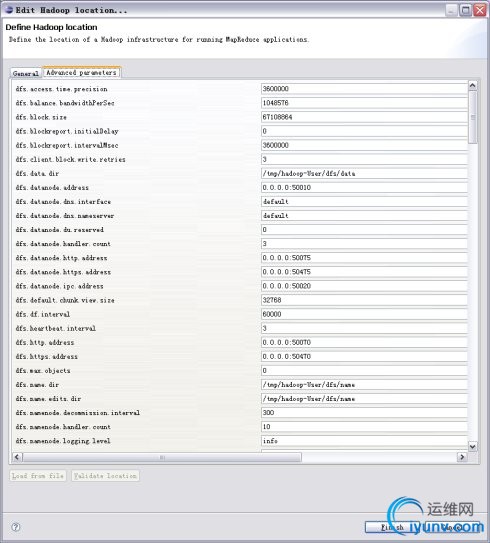Click the dfs.http.address value field
The width and height of the screenshot is (490, 543).
coord(364,342)
